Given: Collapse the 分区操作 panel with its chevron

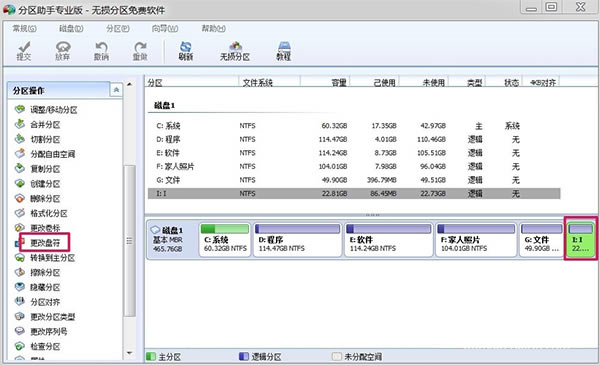Looking at the screenshot, I should (116, 90).
